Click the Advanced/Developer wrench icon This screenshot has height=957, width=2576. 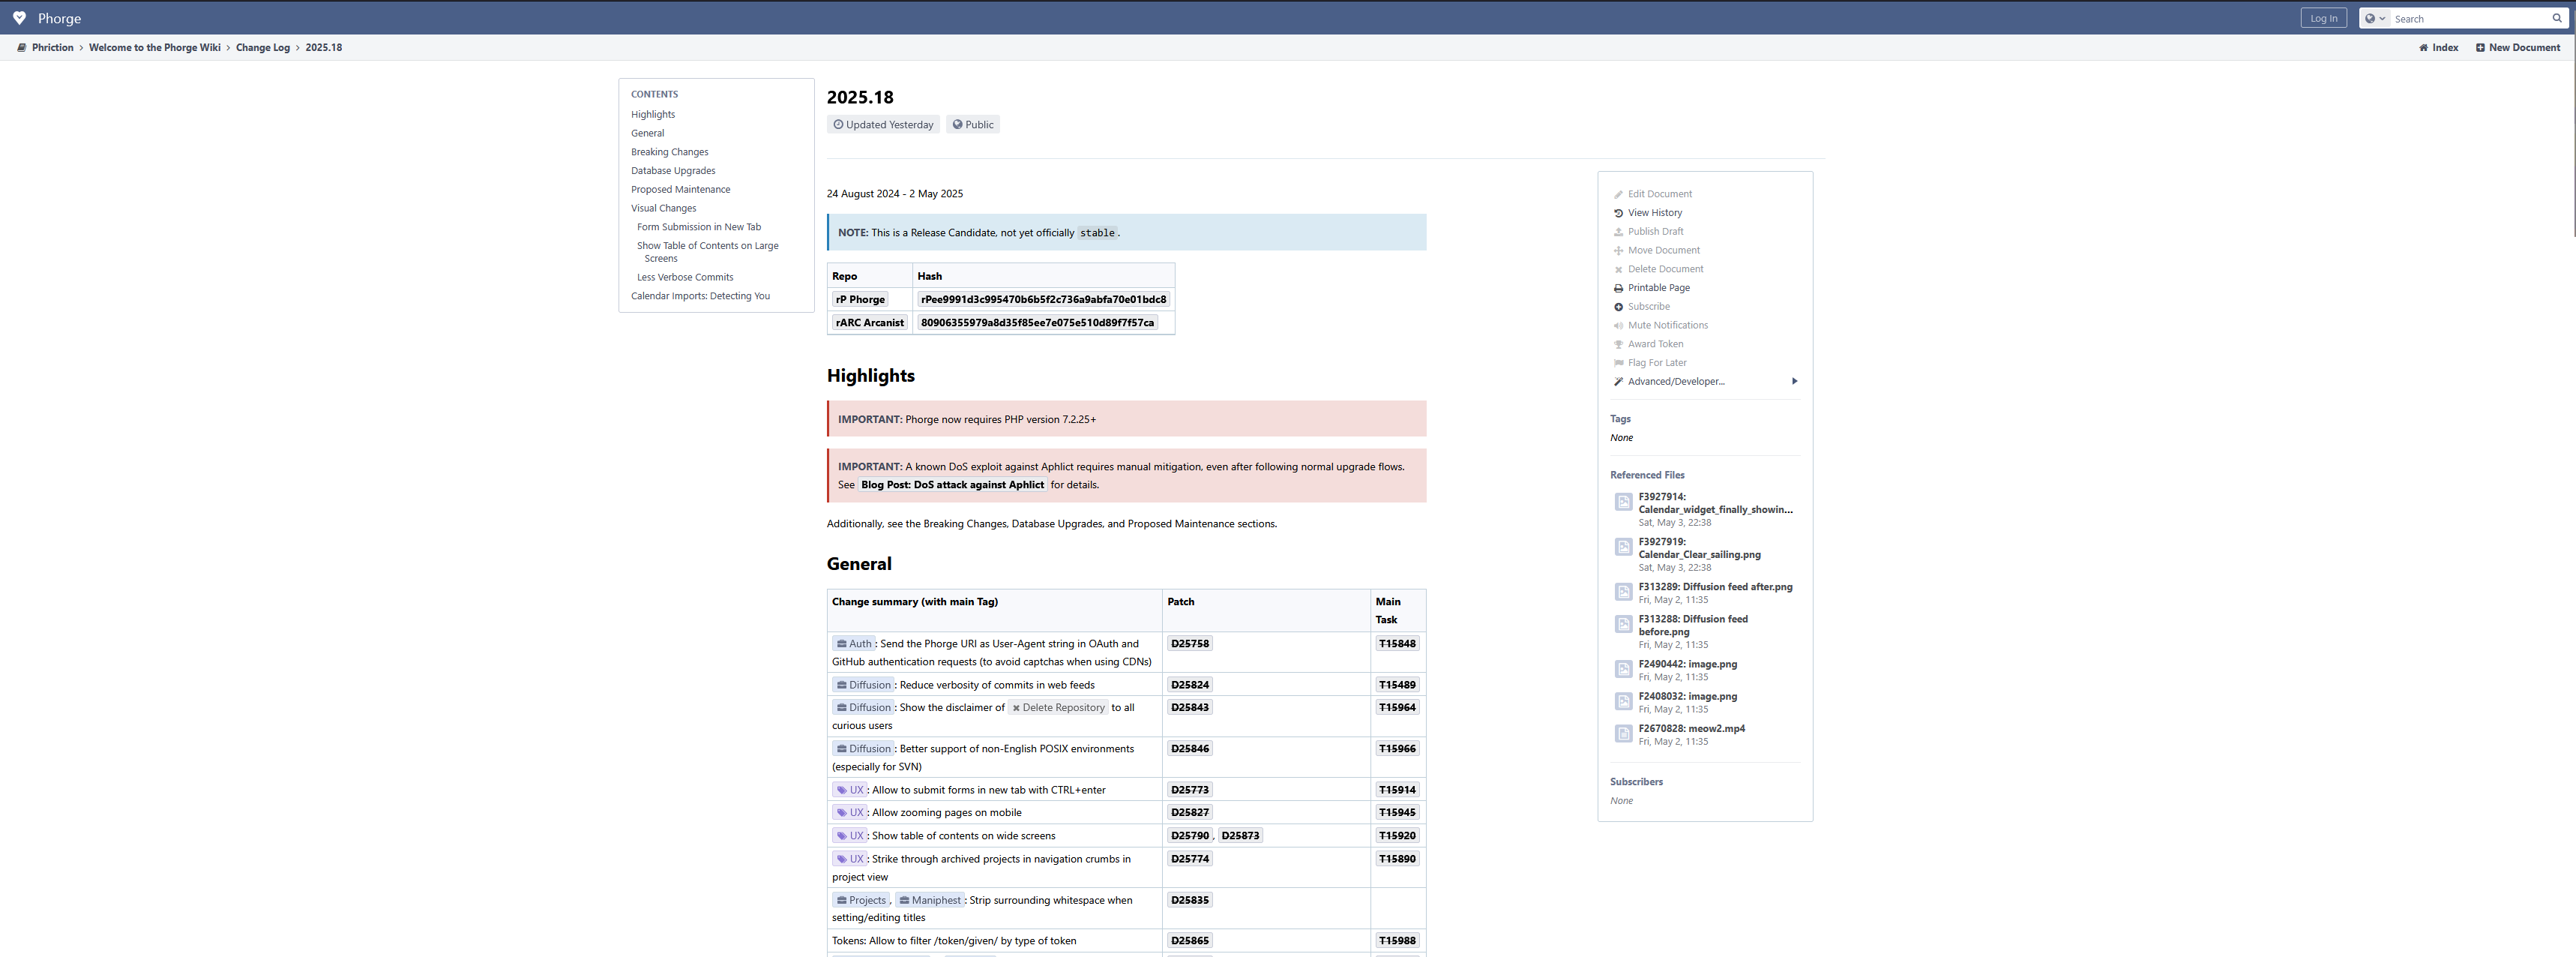click(1618, 381)
